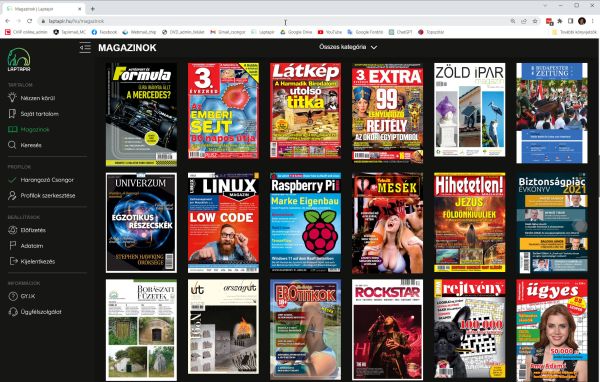Close the Magazinok | Laptapir browser tab

80,8
